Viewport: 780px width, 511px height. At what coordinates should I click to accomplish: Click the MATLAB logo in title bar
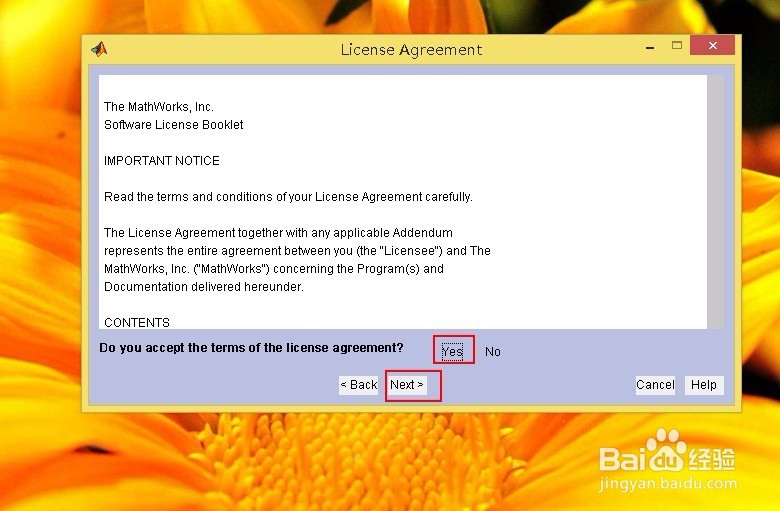99,49
